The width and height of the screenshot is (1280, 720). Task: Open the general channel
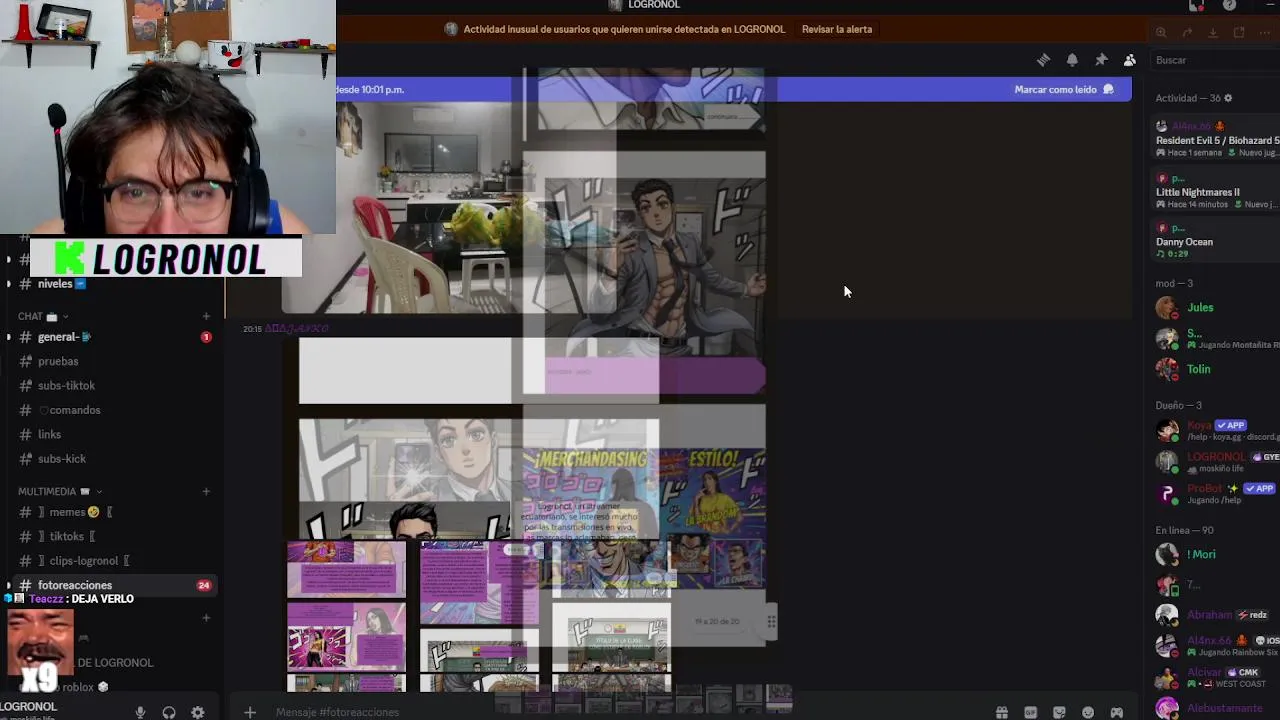click(112, 337)
